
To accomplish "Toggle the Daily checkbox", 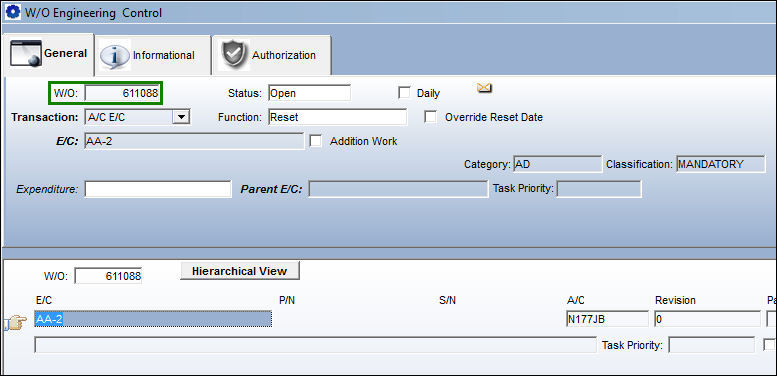I will pyautogui.click(x=404, y=93).
